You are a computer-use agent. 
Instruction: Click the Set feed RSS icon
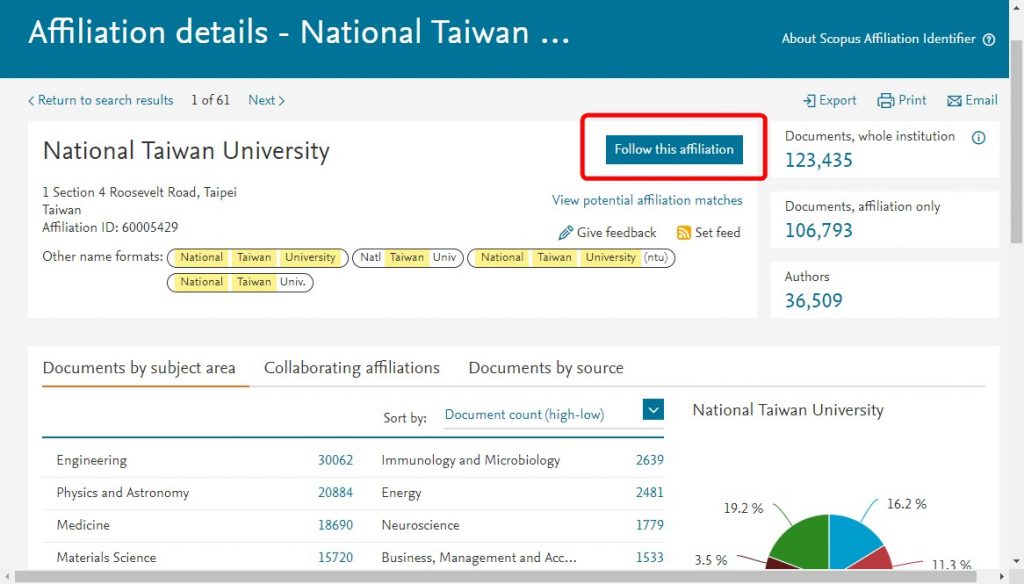[x=684, y=233]
